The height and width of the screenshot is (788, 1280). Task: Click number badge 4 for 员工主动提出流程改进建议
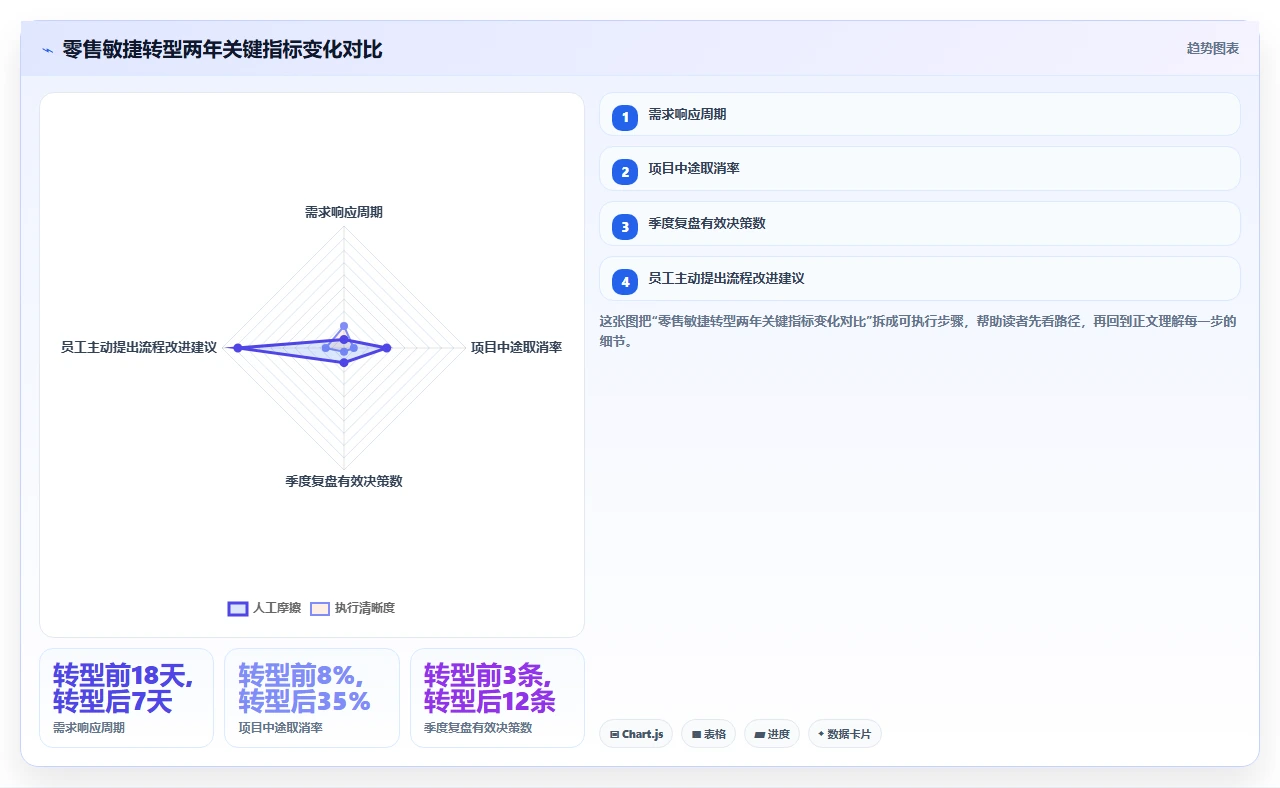click(x=625, y=281)
